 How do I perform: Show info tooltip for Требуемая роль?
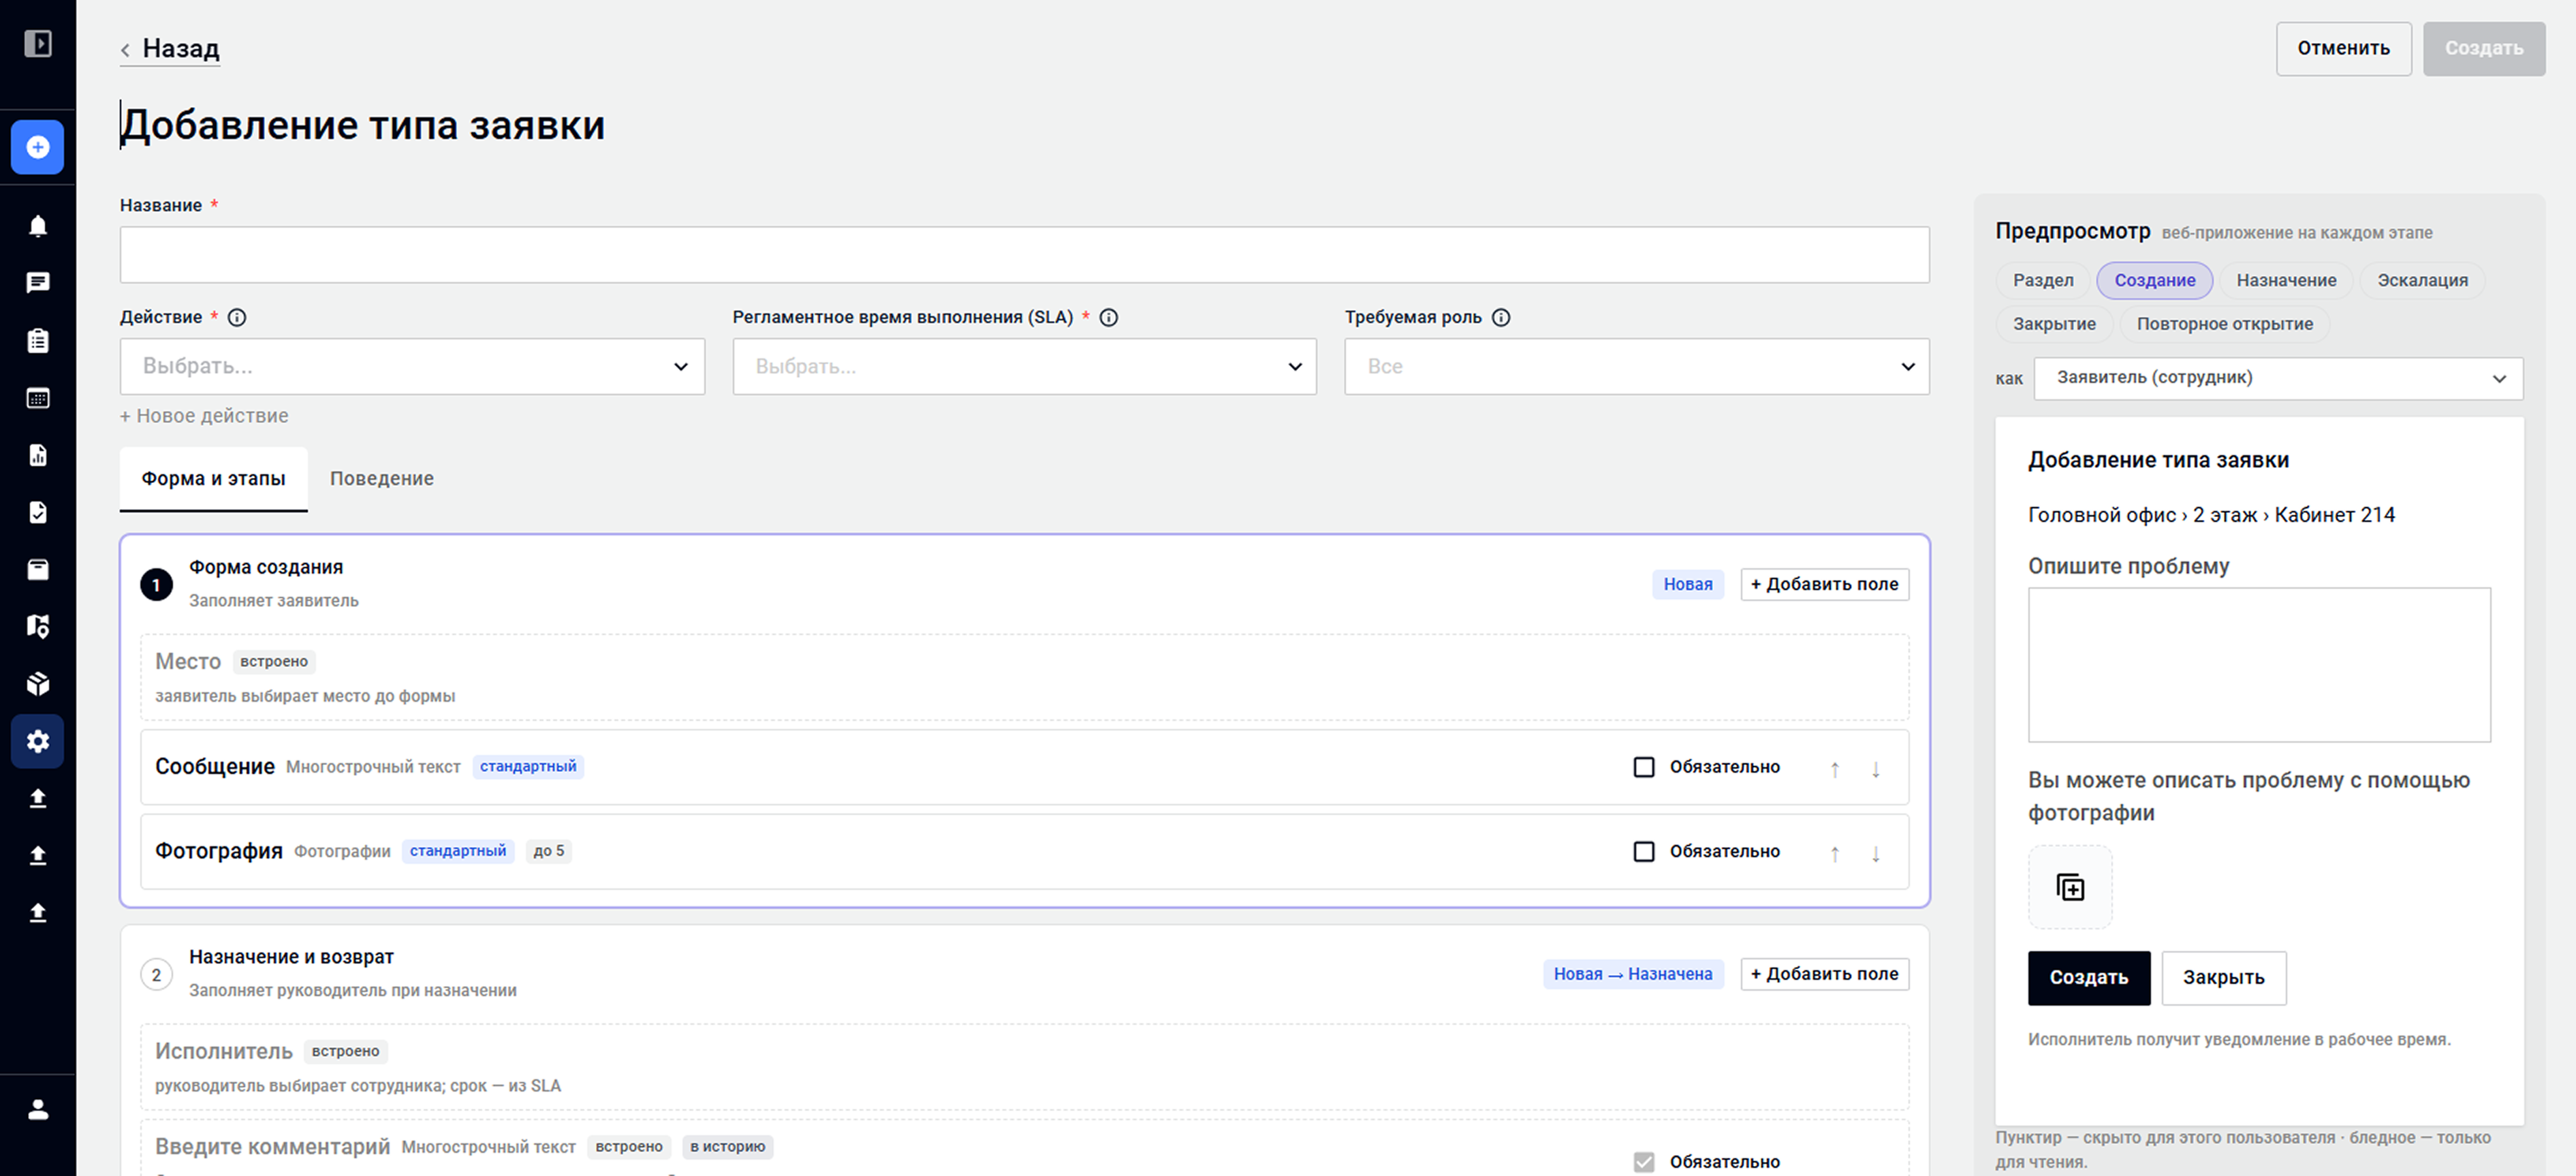click(1501, 318)
